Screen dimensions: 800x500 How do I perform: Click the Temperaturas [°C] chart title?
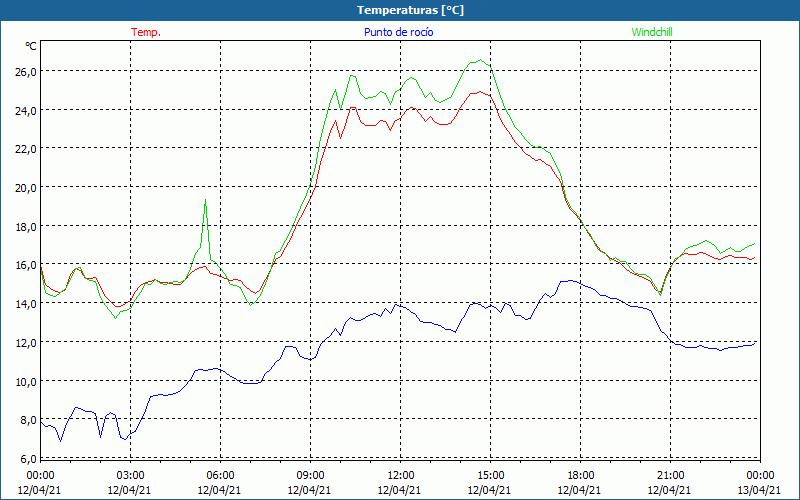click(410, 10)
